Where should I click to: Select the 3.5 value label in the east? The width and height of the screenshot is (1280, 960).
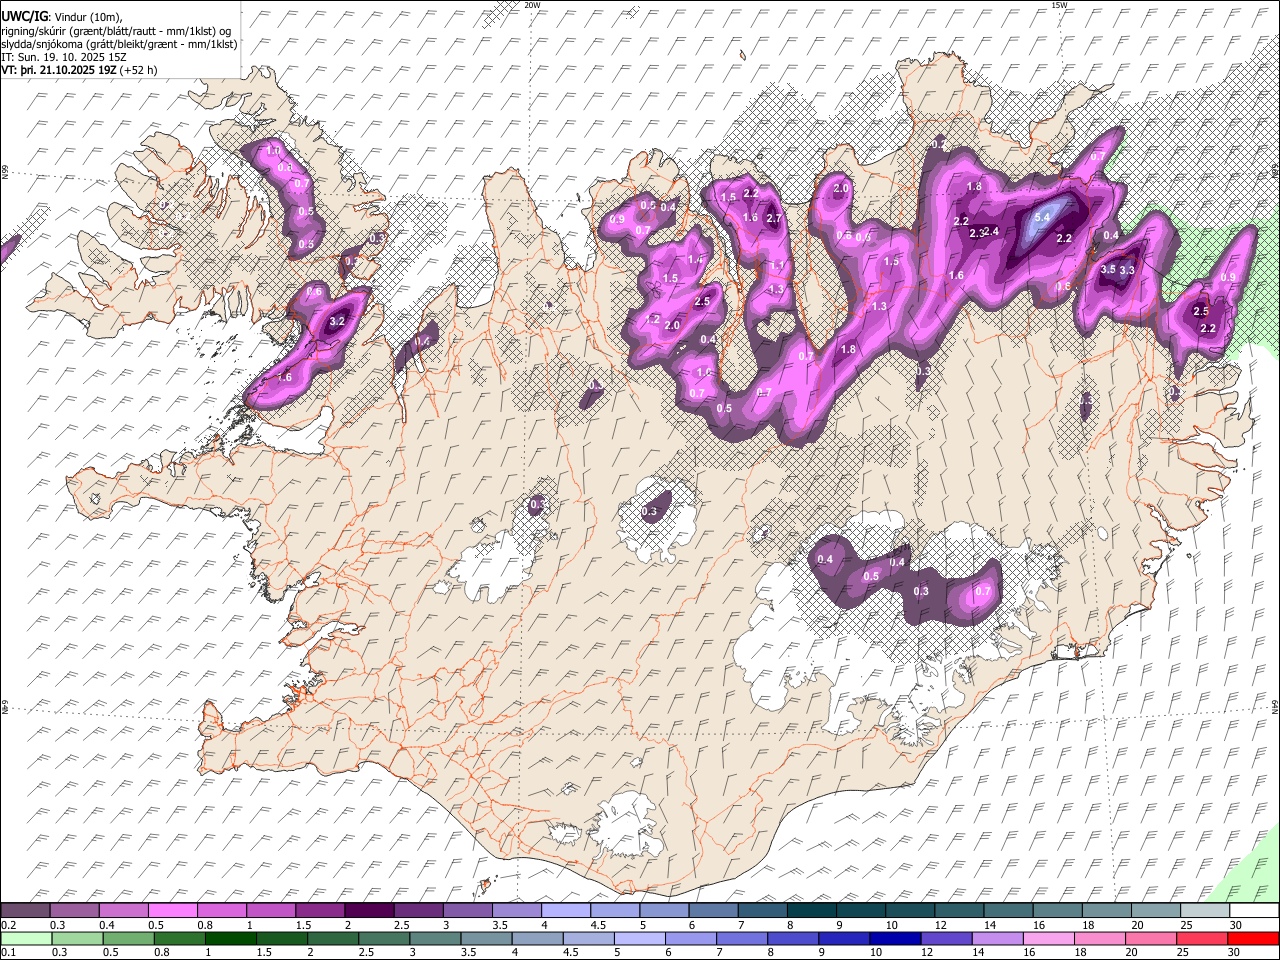1108,269
